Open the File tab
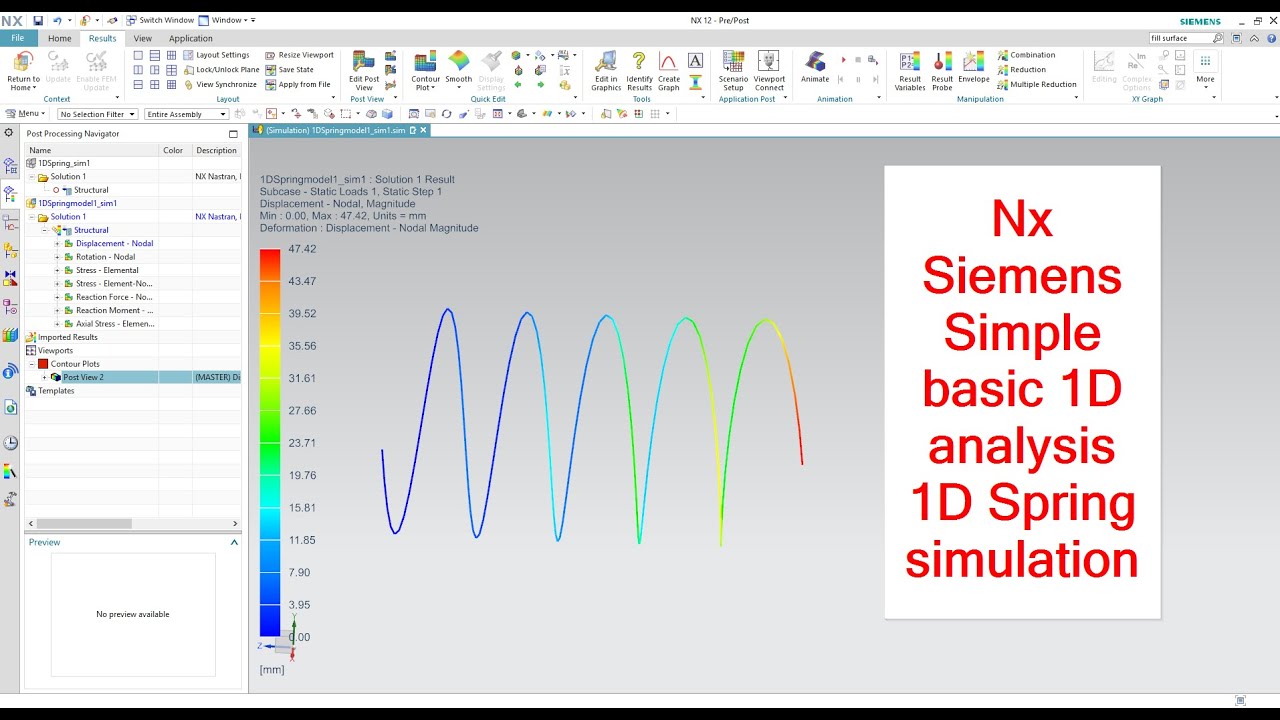1280x720 pixels. (19, 38)
